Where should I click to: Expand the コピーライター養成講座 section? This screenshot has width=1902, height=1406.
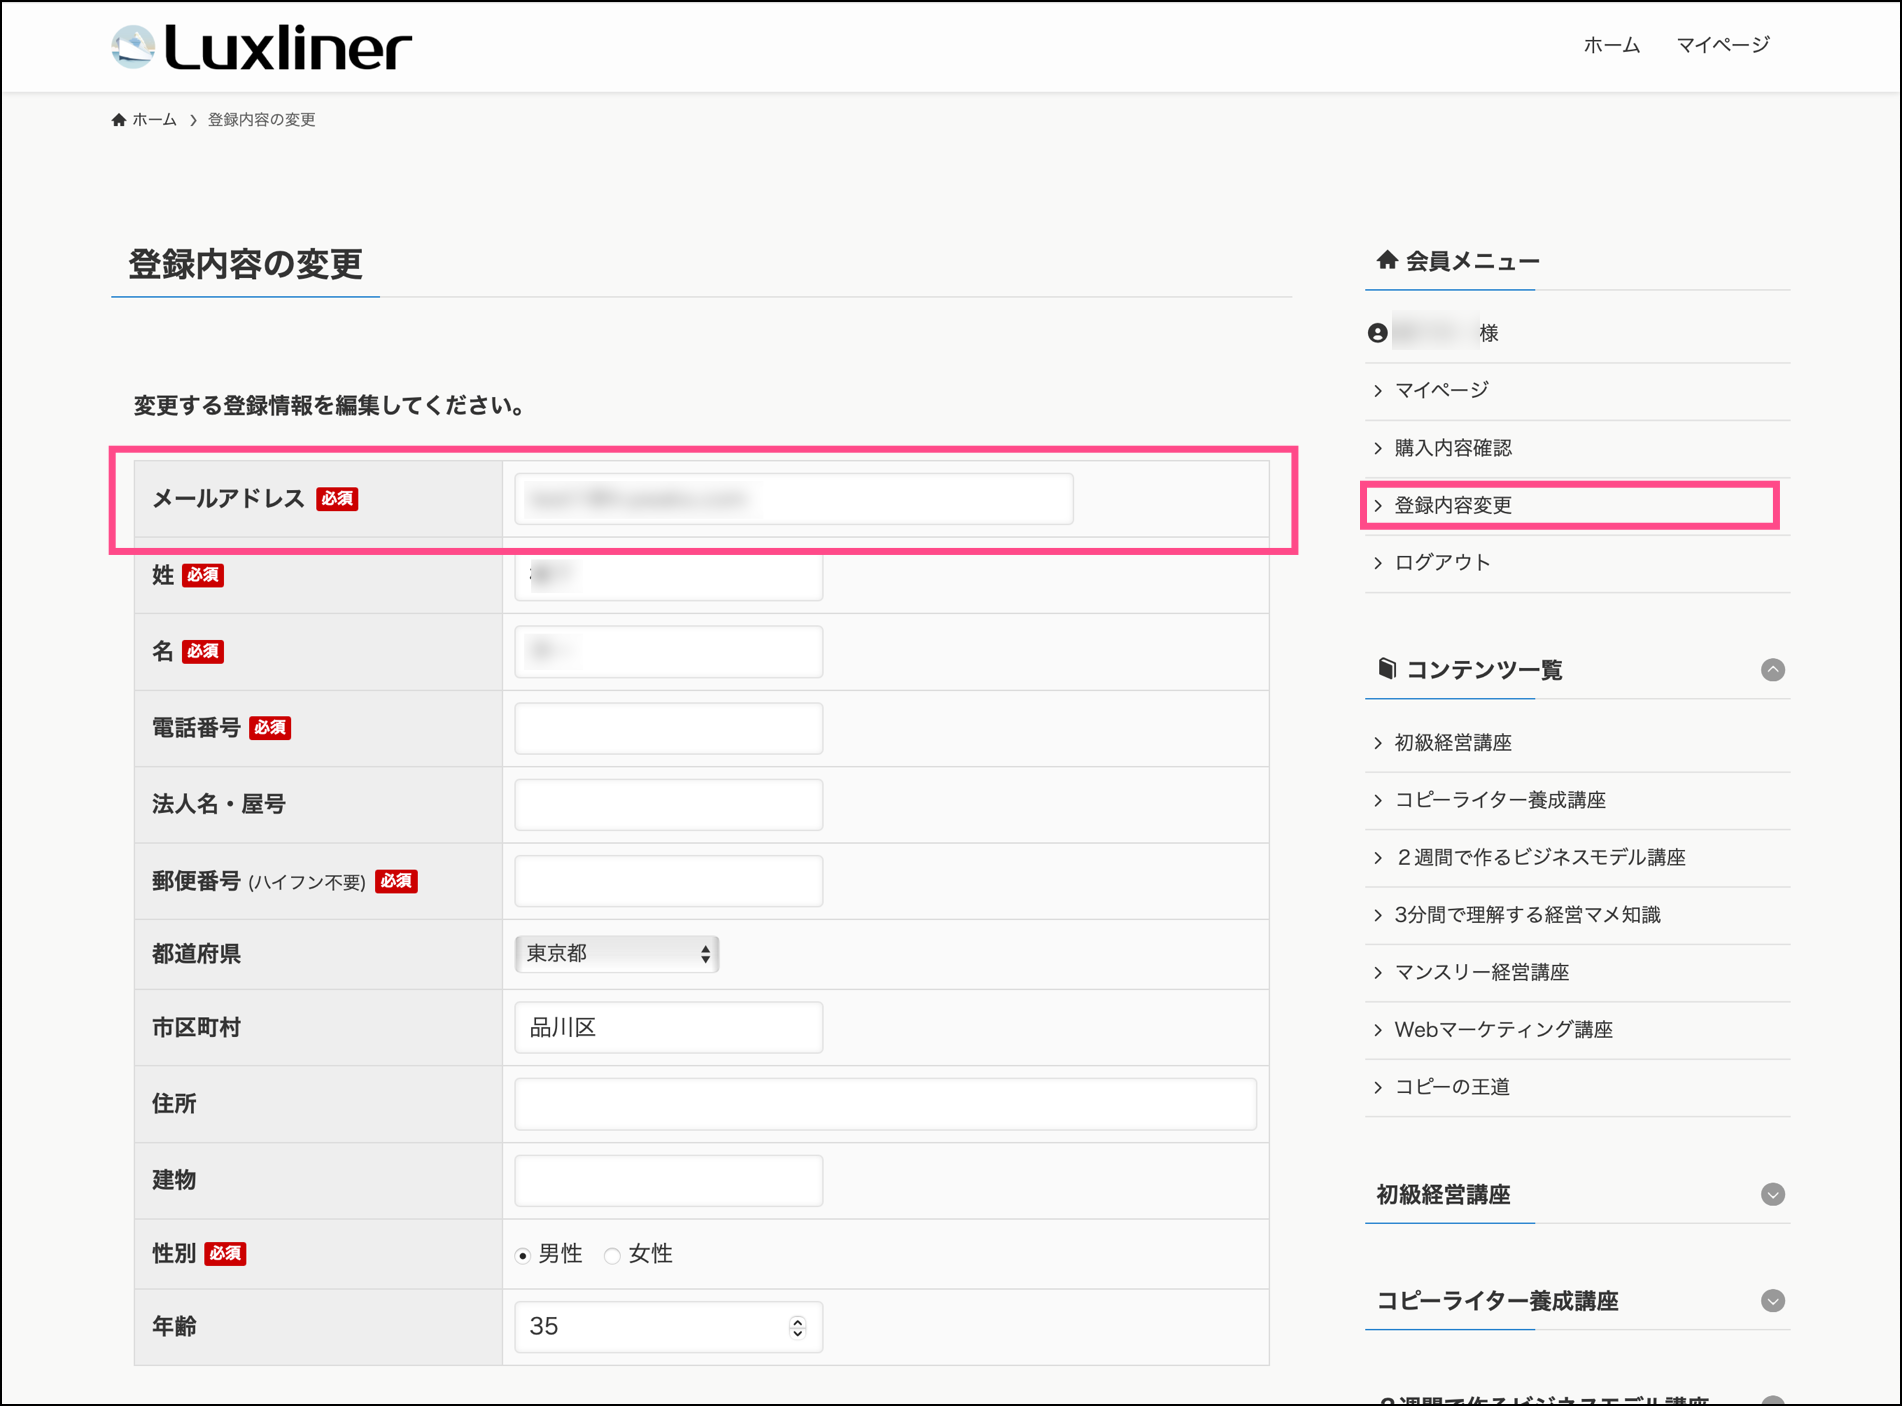(x=1772, y=1301)
